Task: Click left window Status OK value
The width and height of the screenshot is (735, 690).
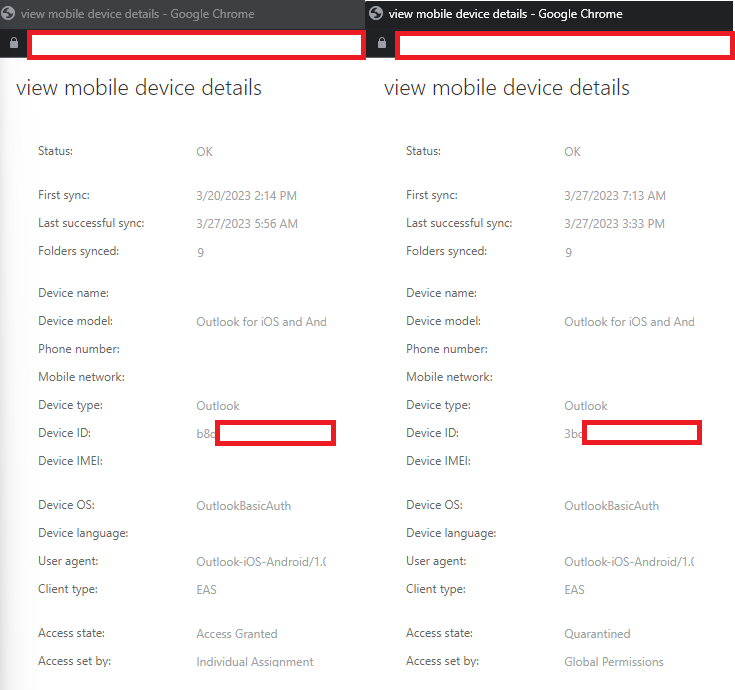Action: [204, 152]
